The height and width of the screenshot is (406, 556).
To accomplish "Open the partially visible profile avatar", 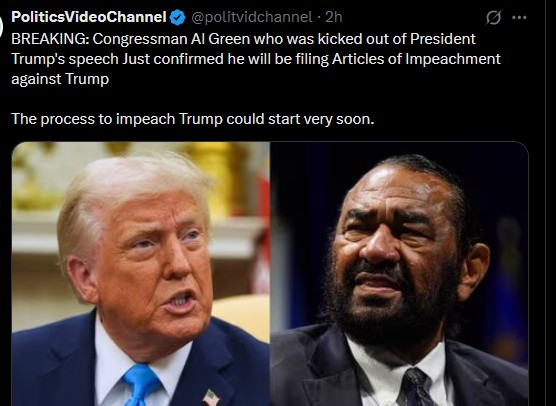I will [x=1, y=27].
